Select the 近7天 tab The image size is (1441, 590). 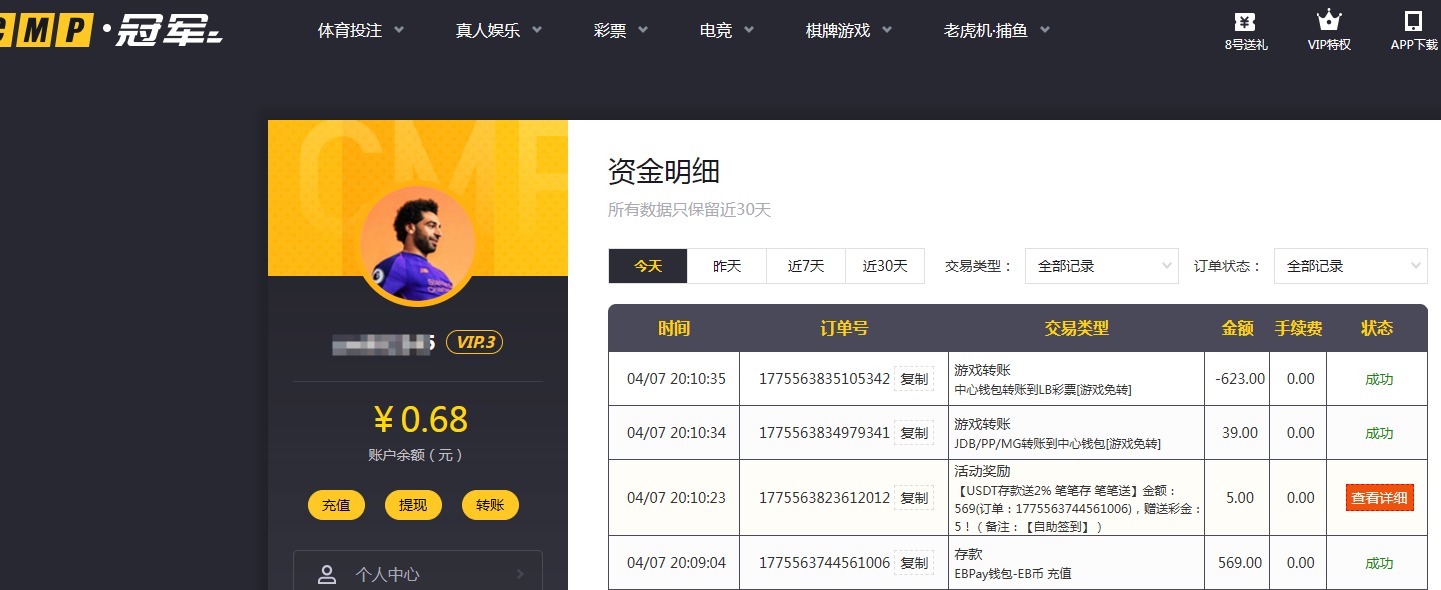tap(805, 266)
